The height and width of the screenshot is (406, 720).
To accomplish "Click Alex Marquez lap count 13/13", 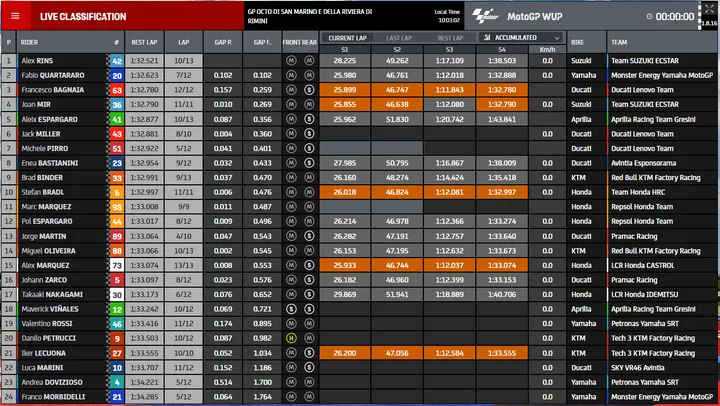I will [x=184, y=265].
